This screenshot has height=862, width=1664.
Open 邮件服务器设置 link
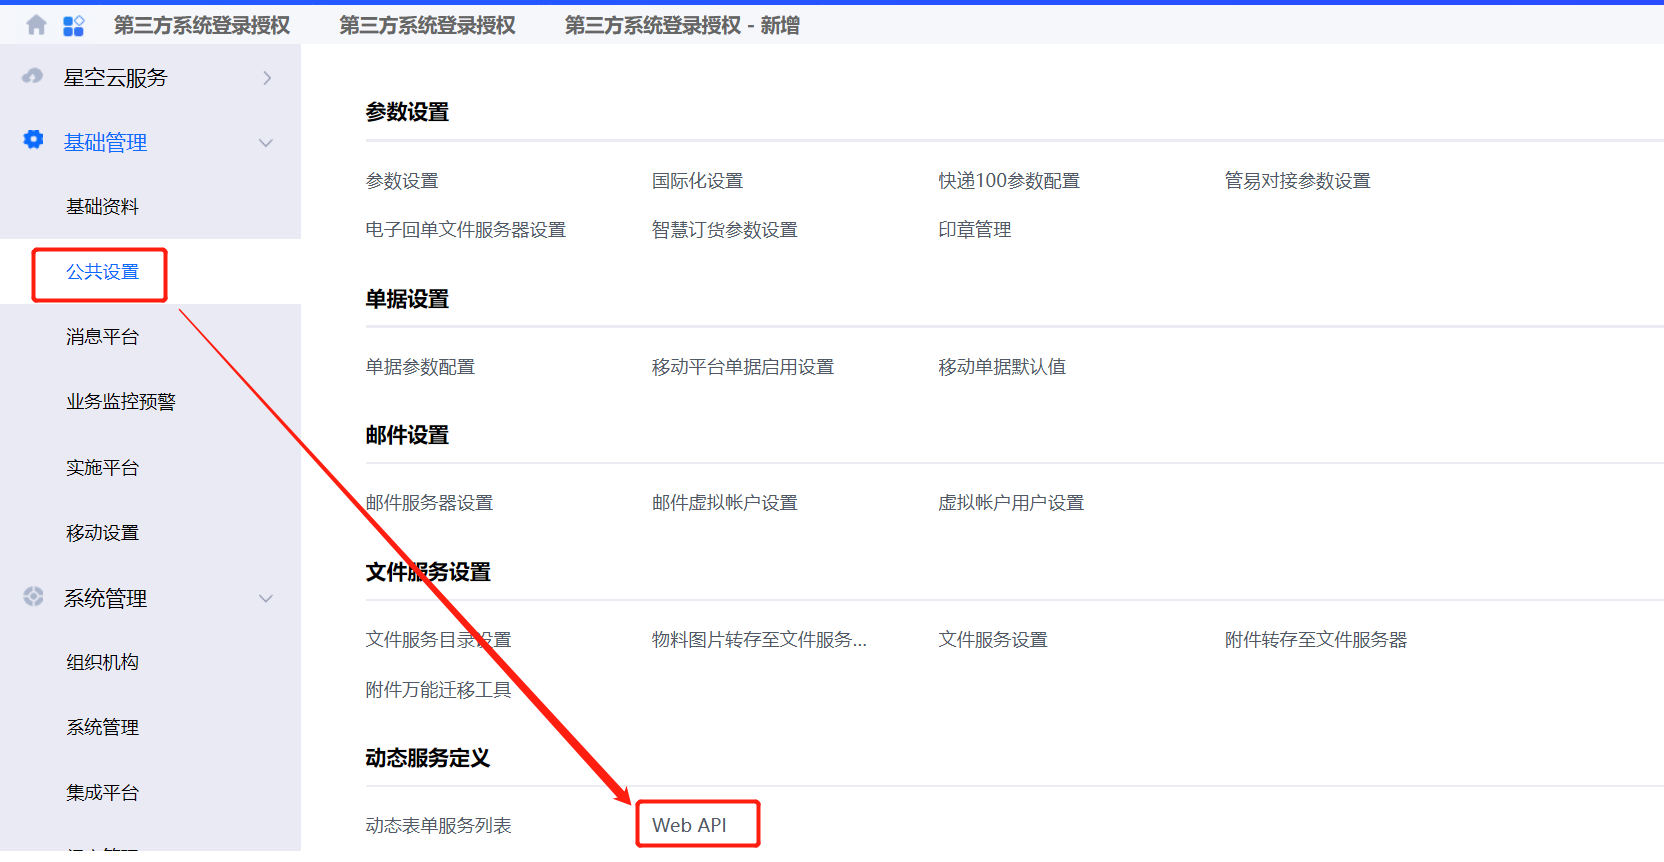coord(429,503)
